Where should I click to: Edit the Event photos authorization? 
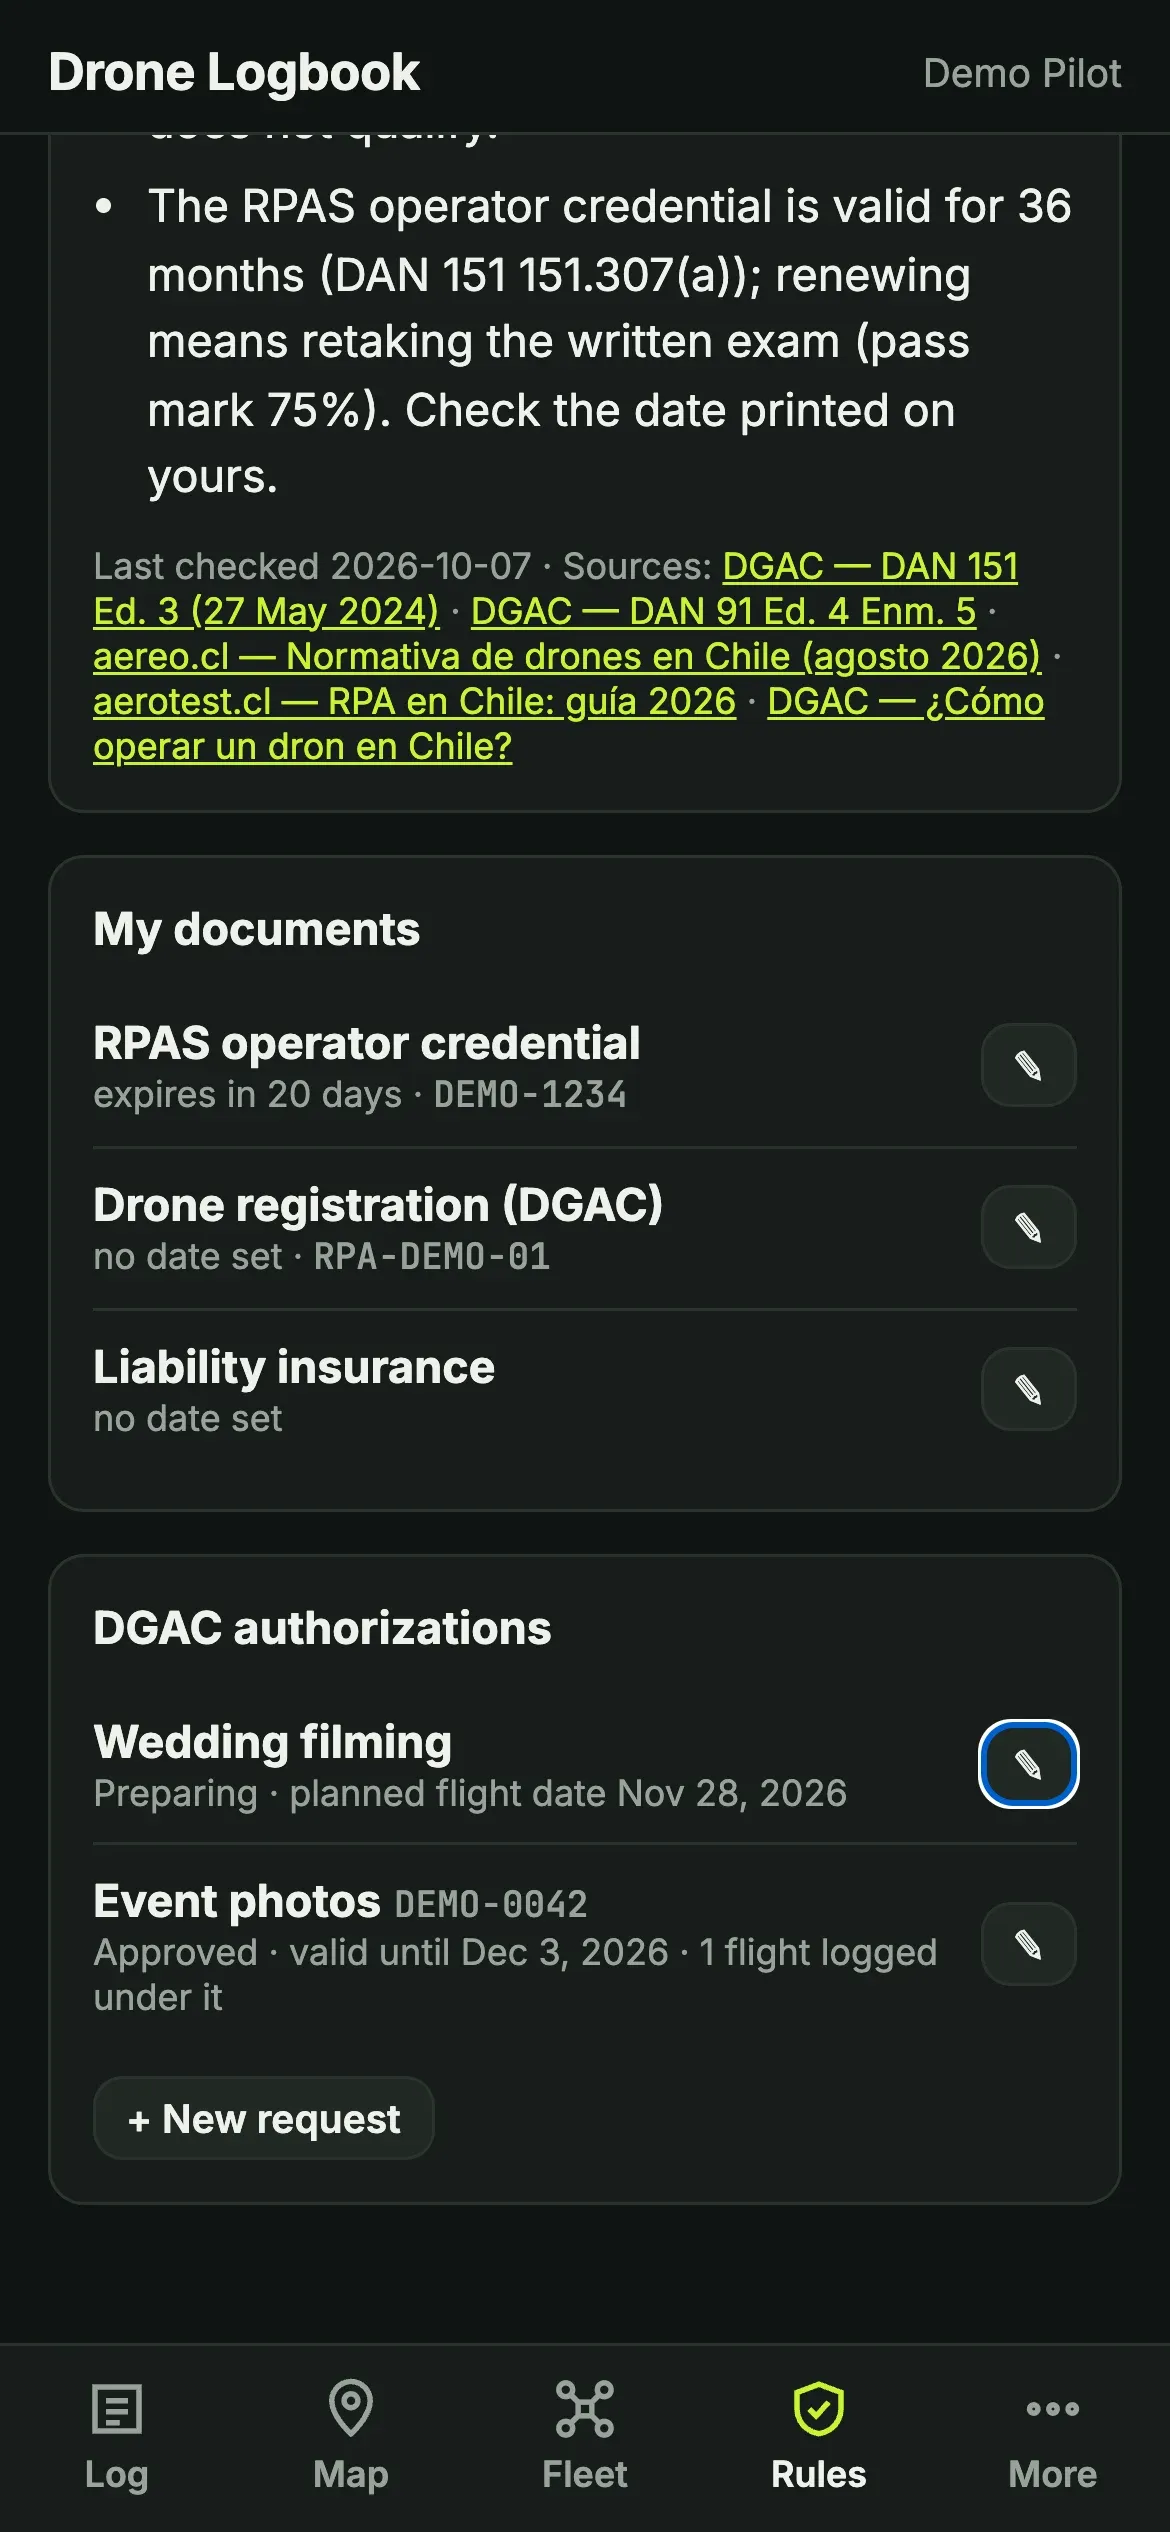(x=1028, y=1944)
